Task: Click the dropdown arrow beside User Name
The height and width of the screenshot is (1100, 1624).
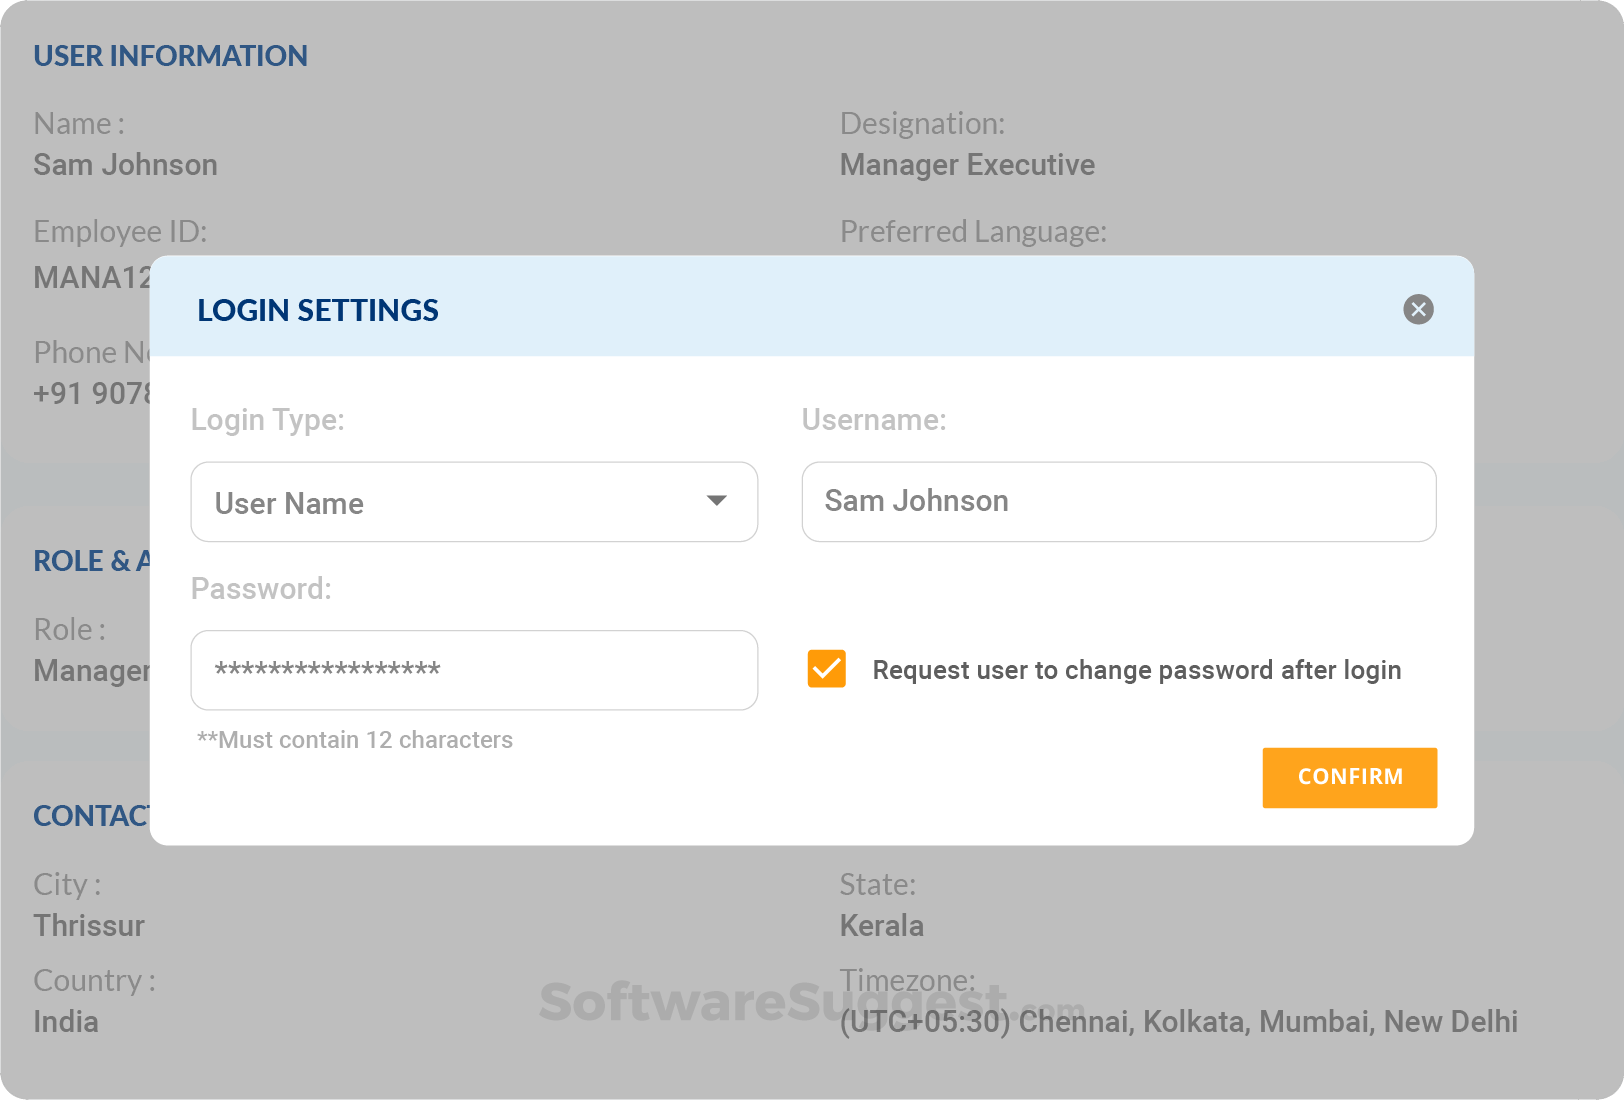Action: pyautogui.click(x=716, y=503)
